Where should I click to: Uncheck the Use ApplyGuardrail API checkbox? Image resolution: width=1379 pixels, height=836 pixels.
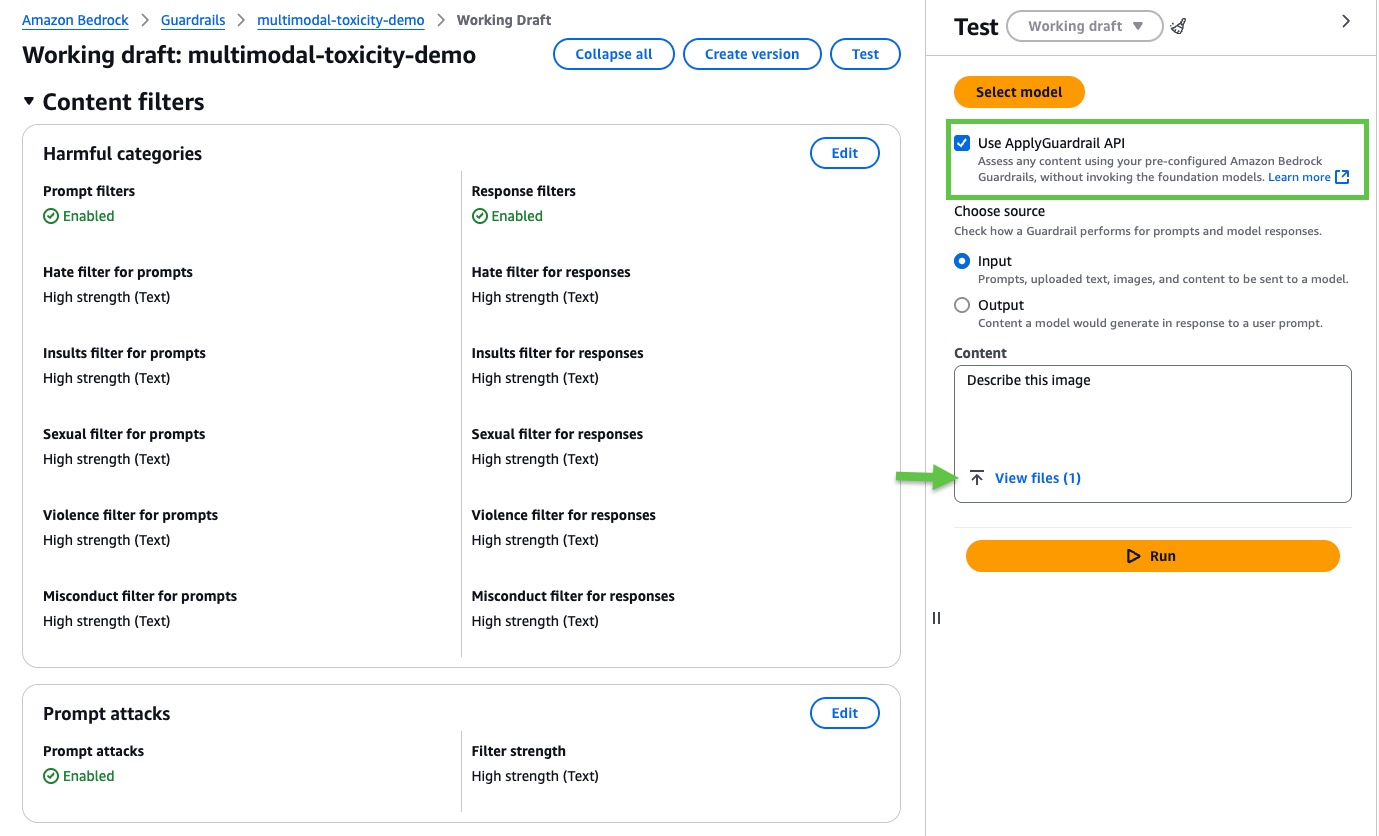tap(962, 143)
